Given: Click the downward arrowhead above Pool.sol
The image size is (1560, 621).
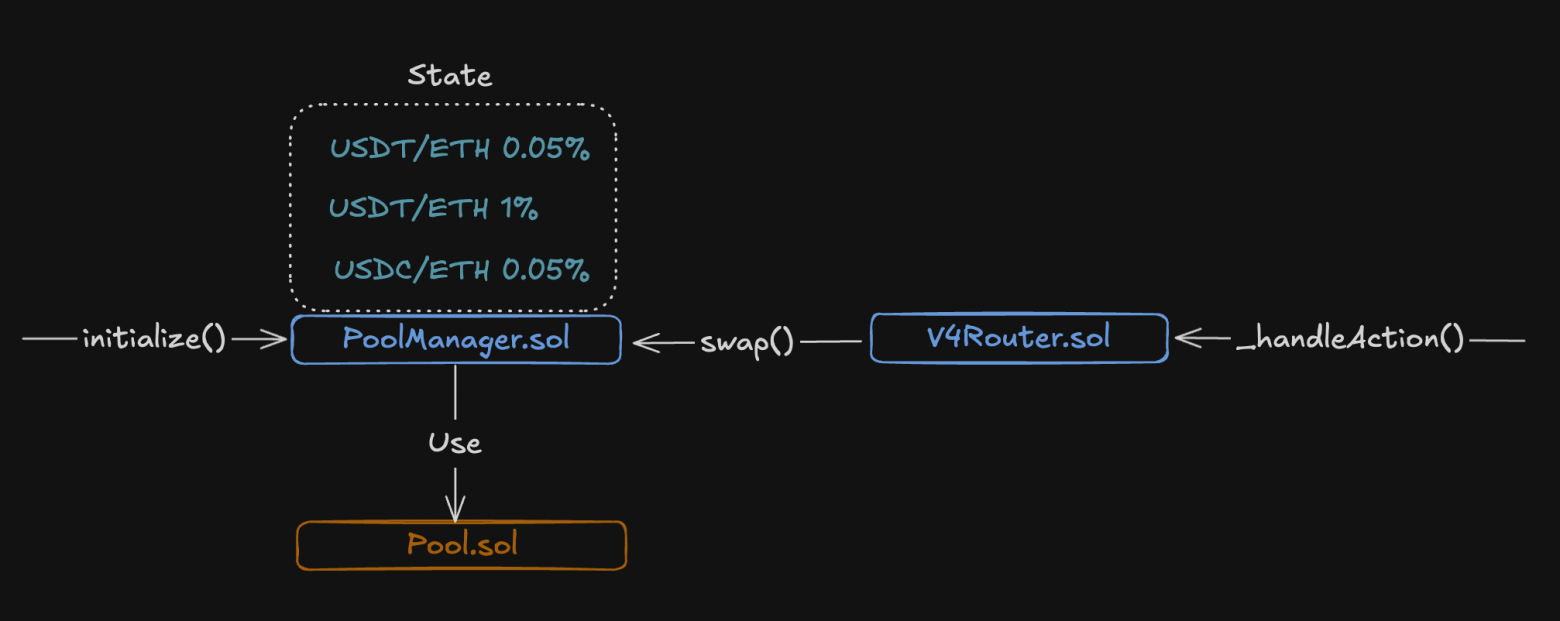Looking at the screenshot, I should point(456,509).
